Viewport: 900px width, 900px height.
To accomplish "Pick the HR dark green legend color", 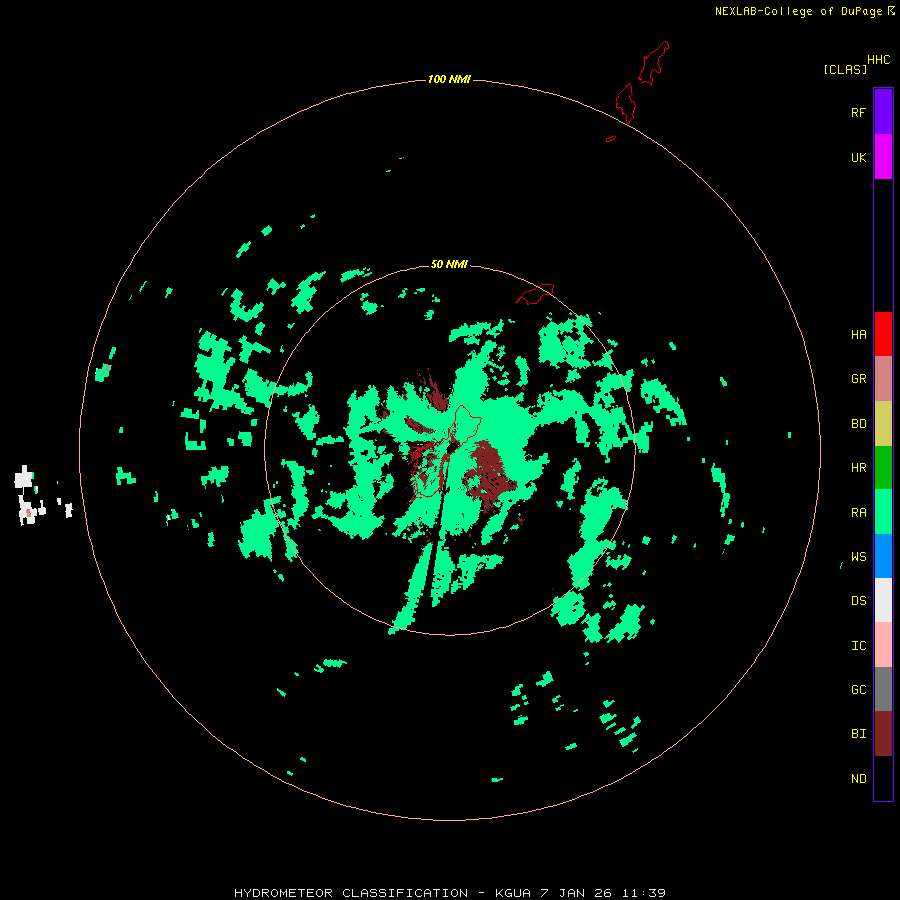I will tap(883, 467).
